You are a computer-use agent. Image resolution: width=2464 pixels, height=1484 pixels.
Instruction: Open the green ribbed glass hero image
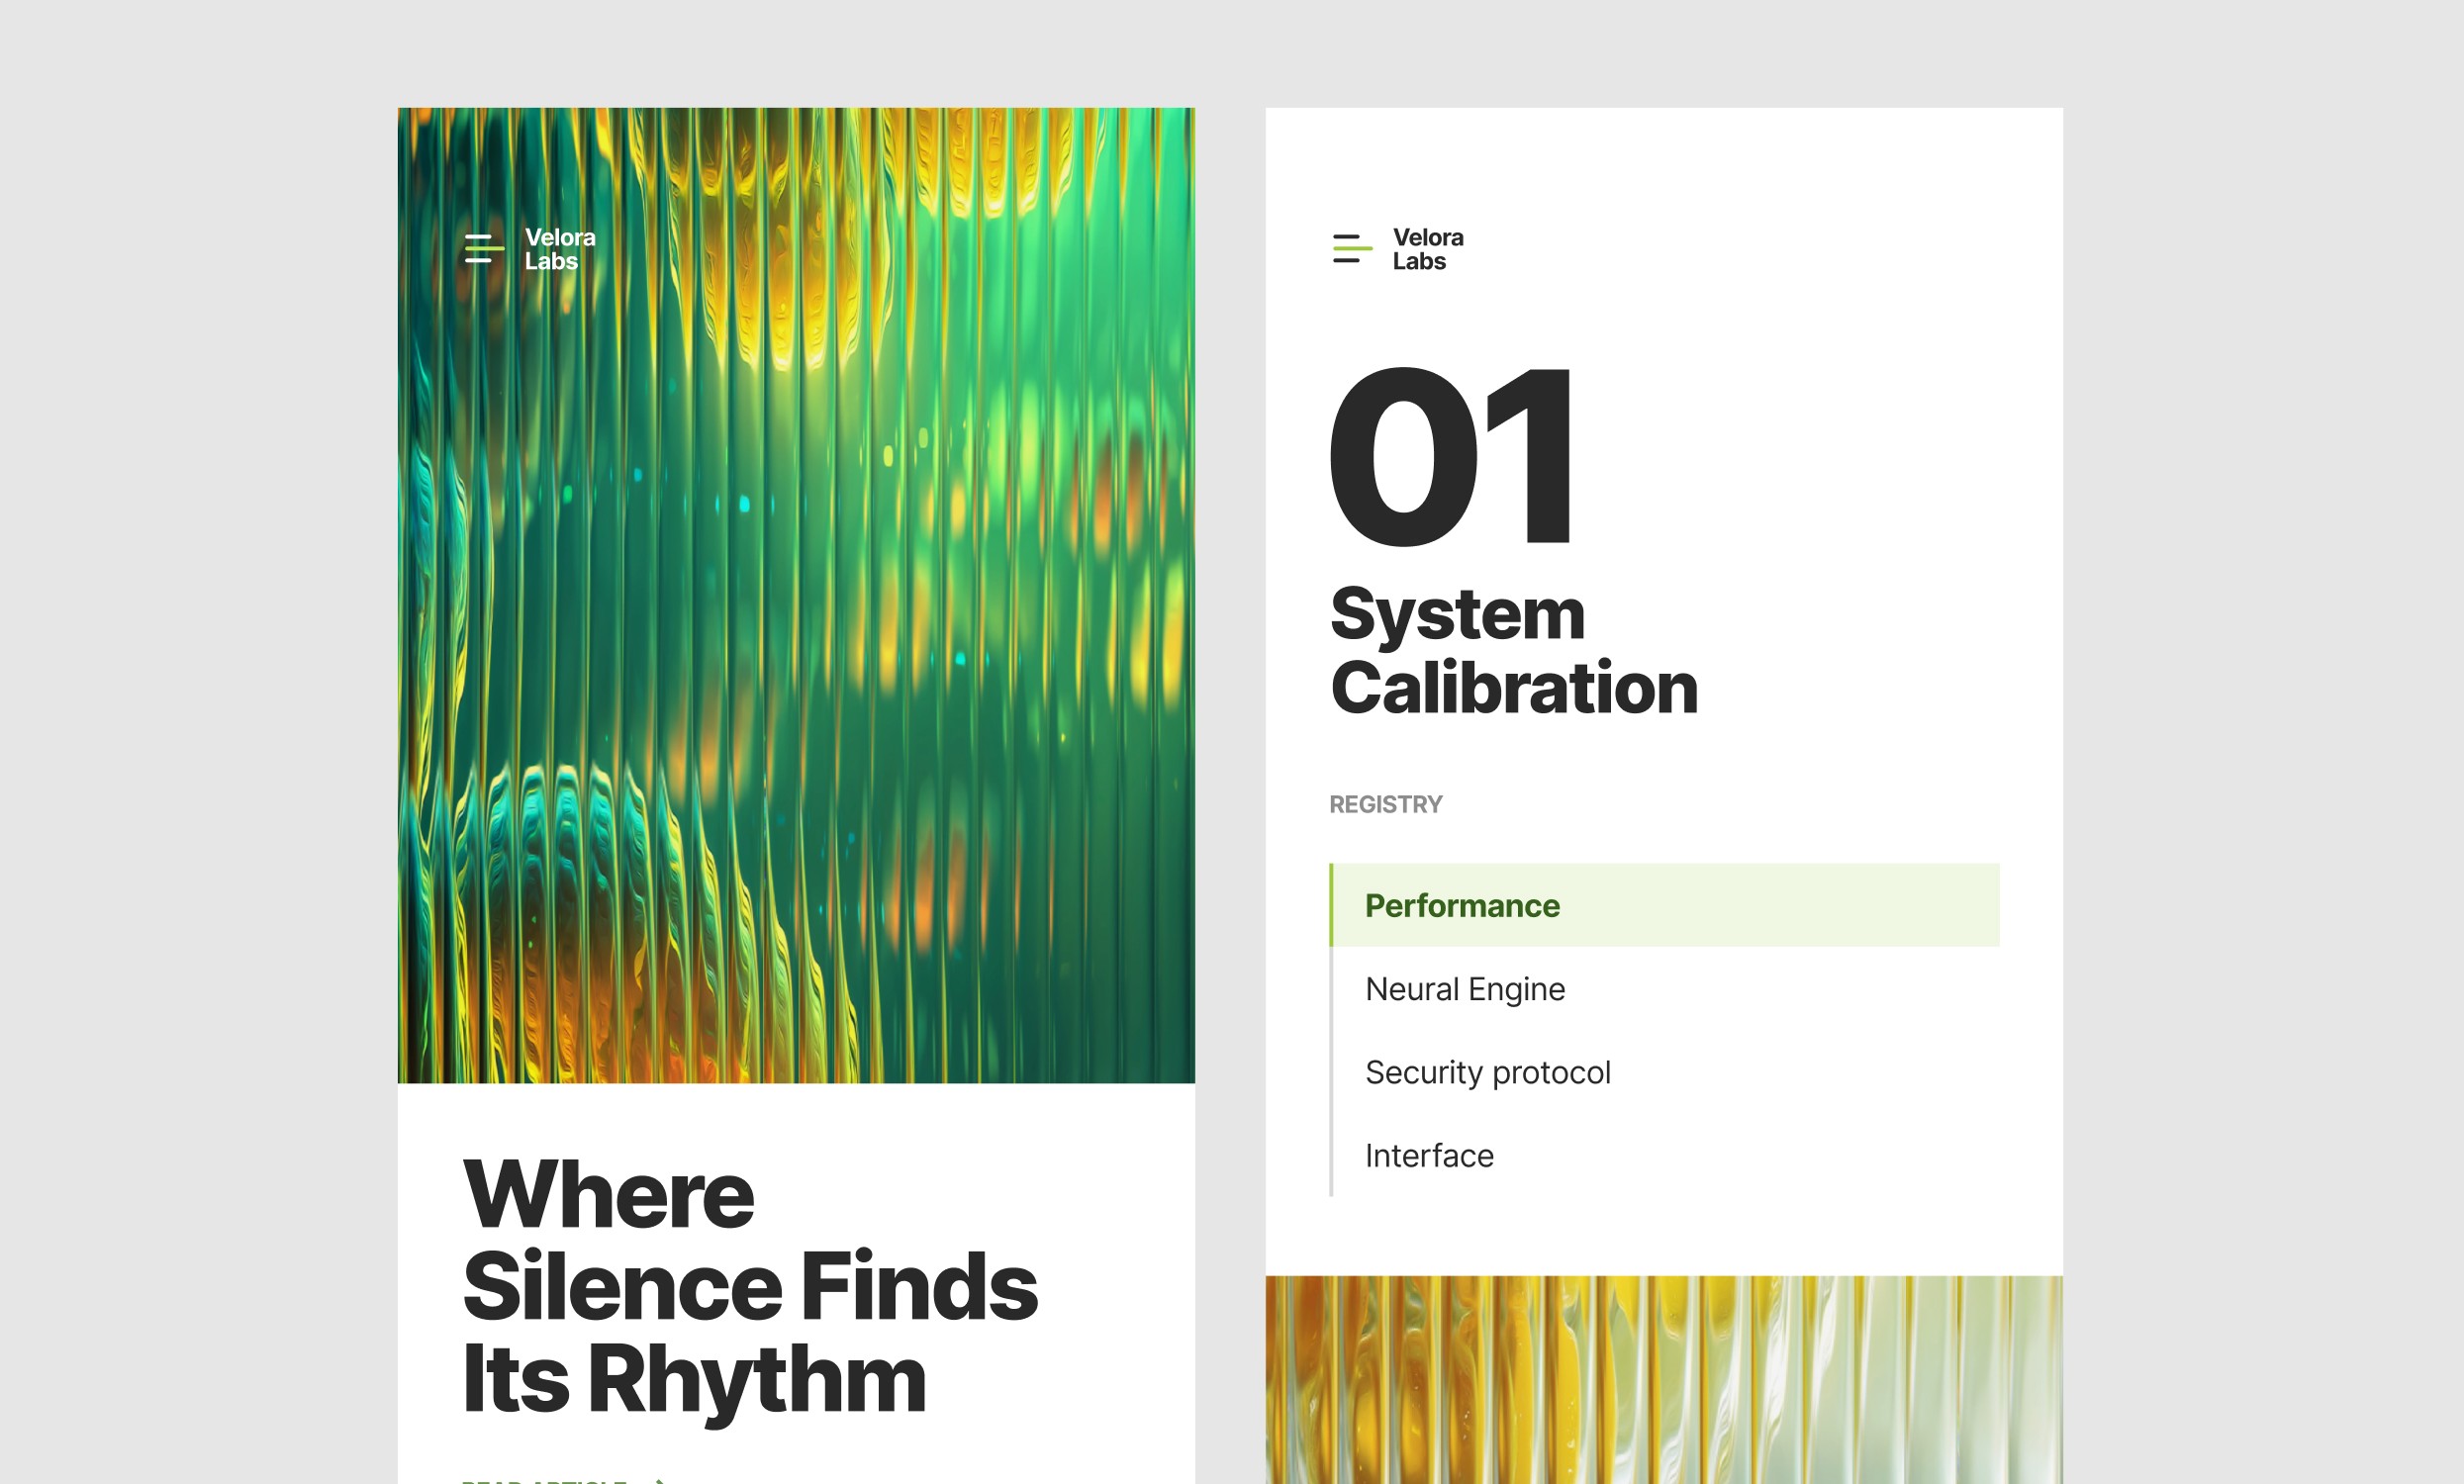coord(796,595)
